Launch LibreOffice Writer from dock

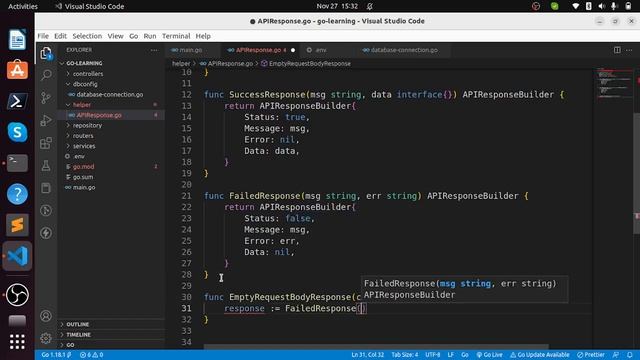tap(17, 40)
